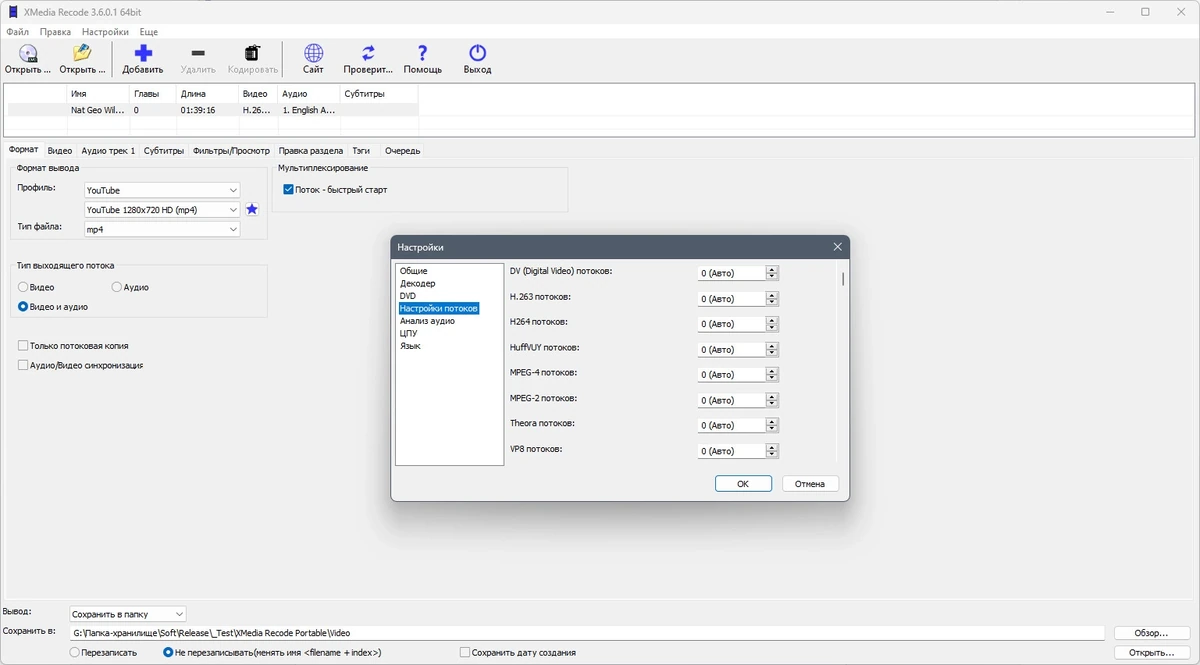
Task: Switch to the Фильтры/Просмотр tab
Action: (231, 151)
